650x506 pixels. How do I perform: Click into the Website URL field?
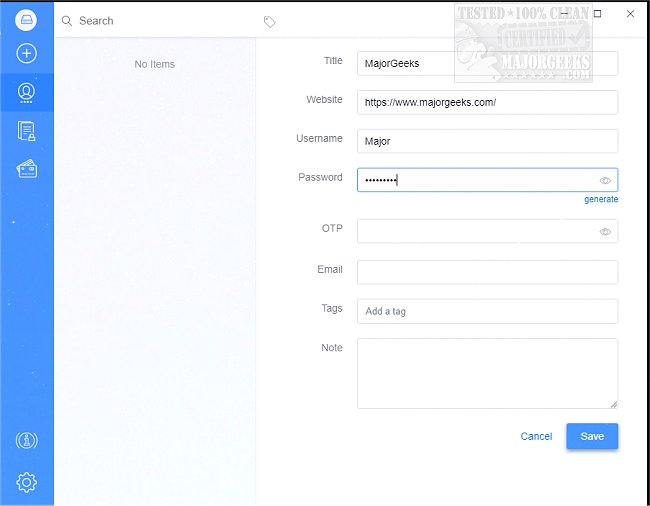coord(487,102)
